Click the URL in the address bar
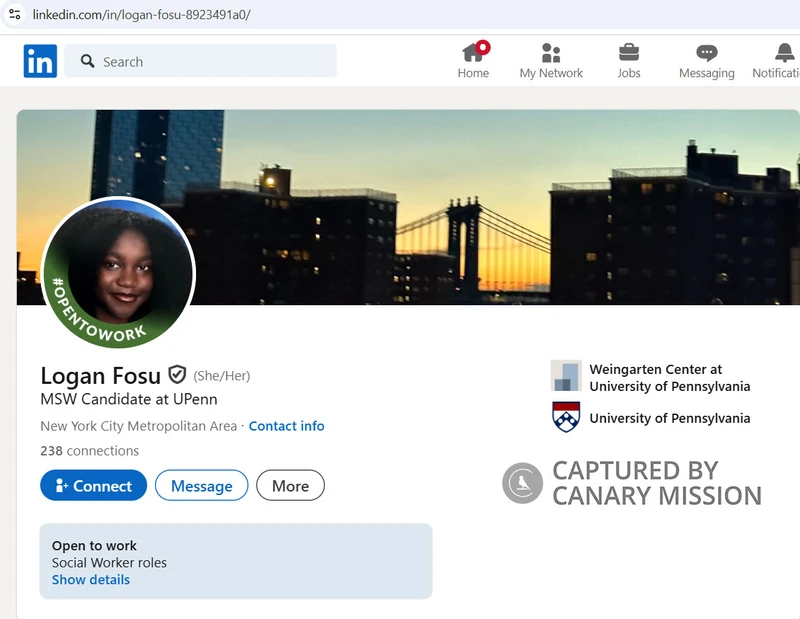The height and width of the screenshot is (619, 800). coord(141,14)
